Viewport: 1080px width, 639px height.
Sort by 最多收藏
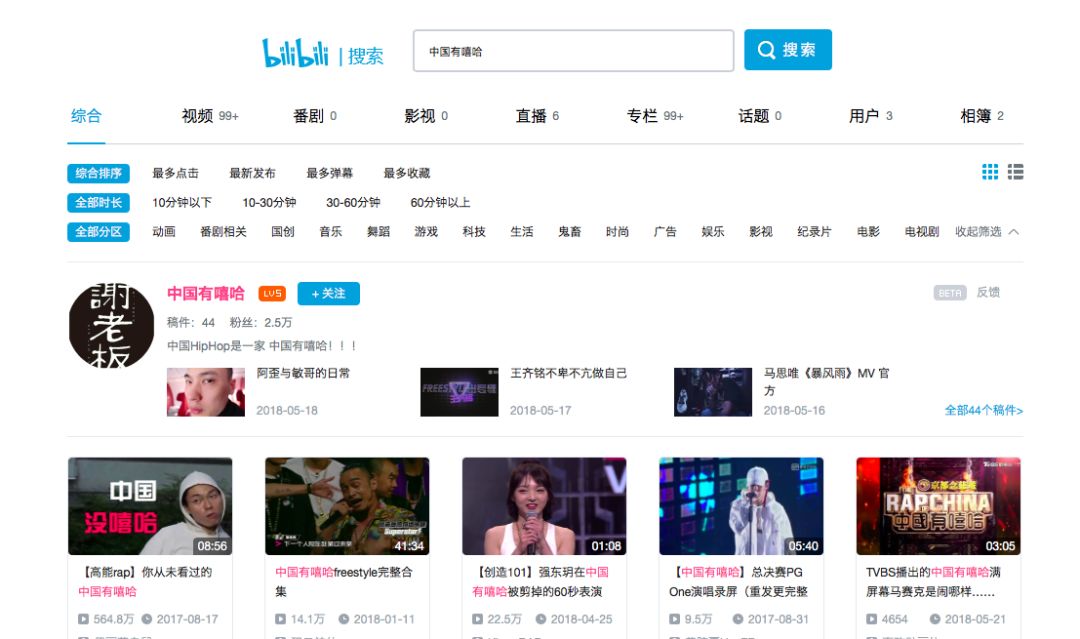click(406, 173)
